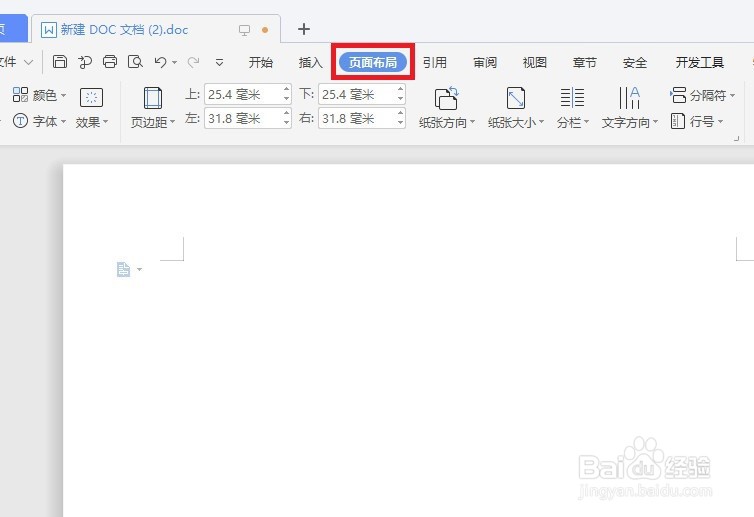Click the Undo arrow icon
The width and height of the screenshot is (754, 517).
[161, 62]
